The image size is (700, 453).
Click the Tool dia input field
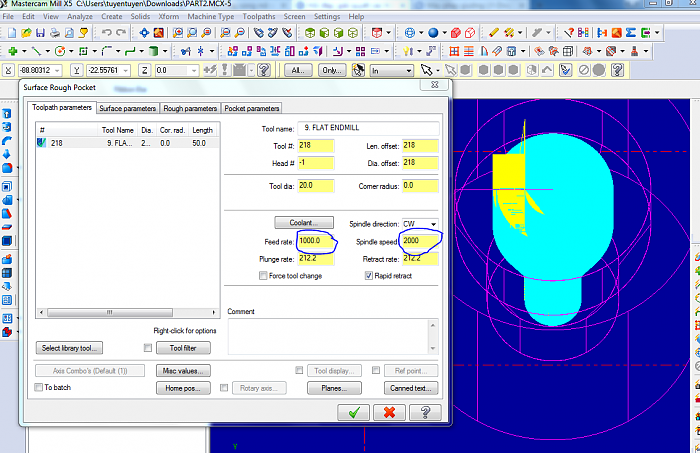315,185
